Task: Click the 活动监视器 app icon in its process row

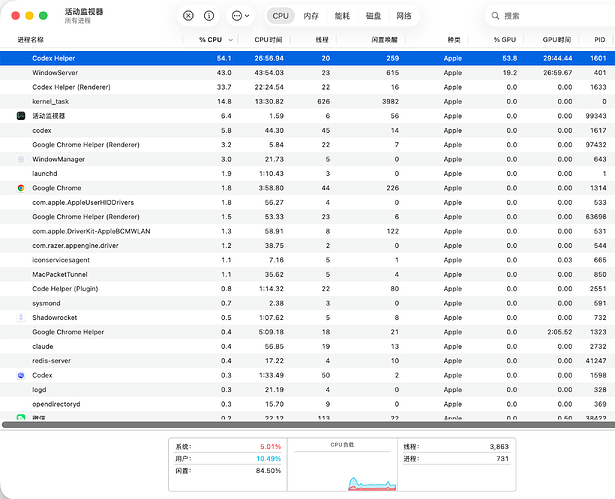Action: pyautogui.click(x=21, y=116)
